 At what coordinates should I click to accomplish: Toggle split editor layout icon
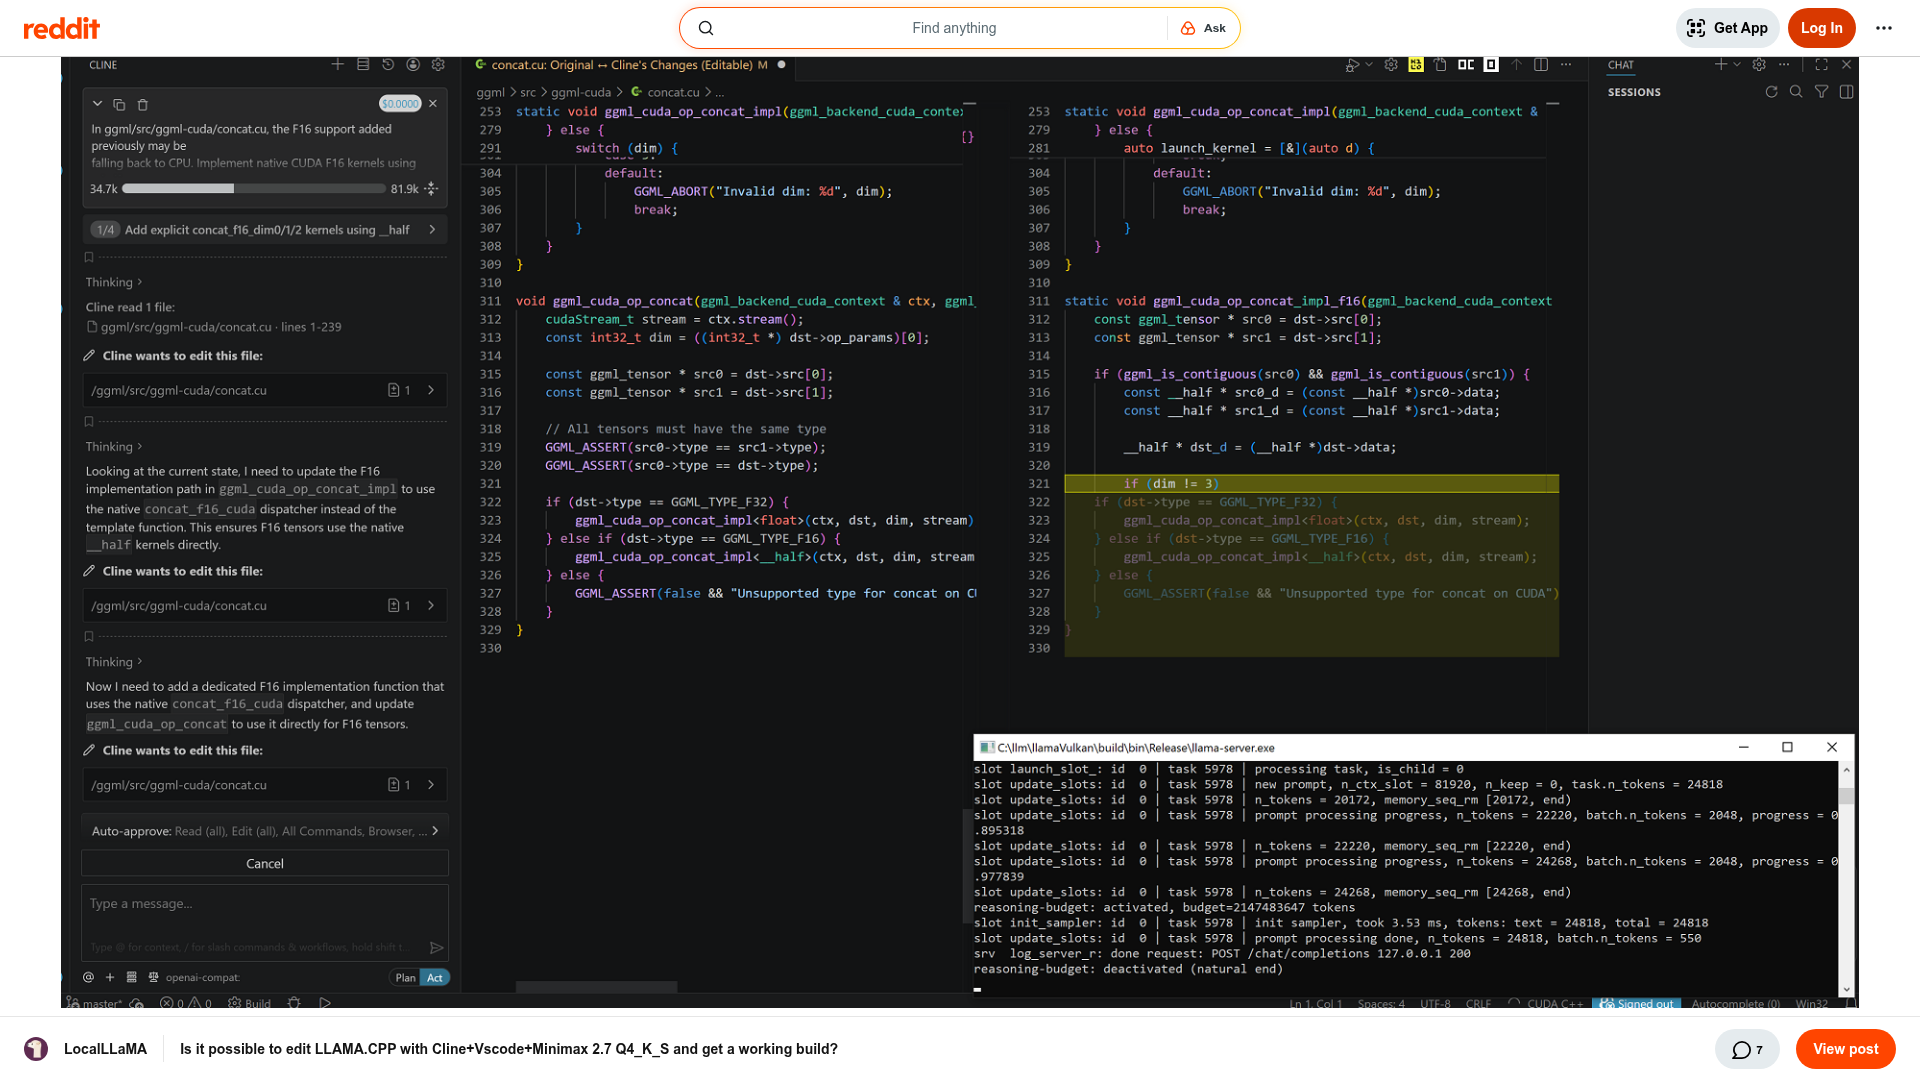click(1541, 65)
